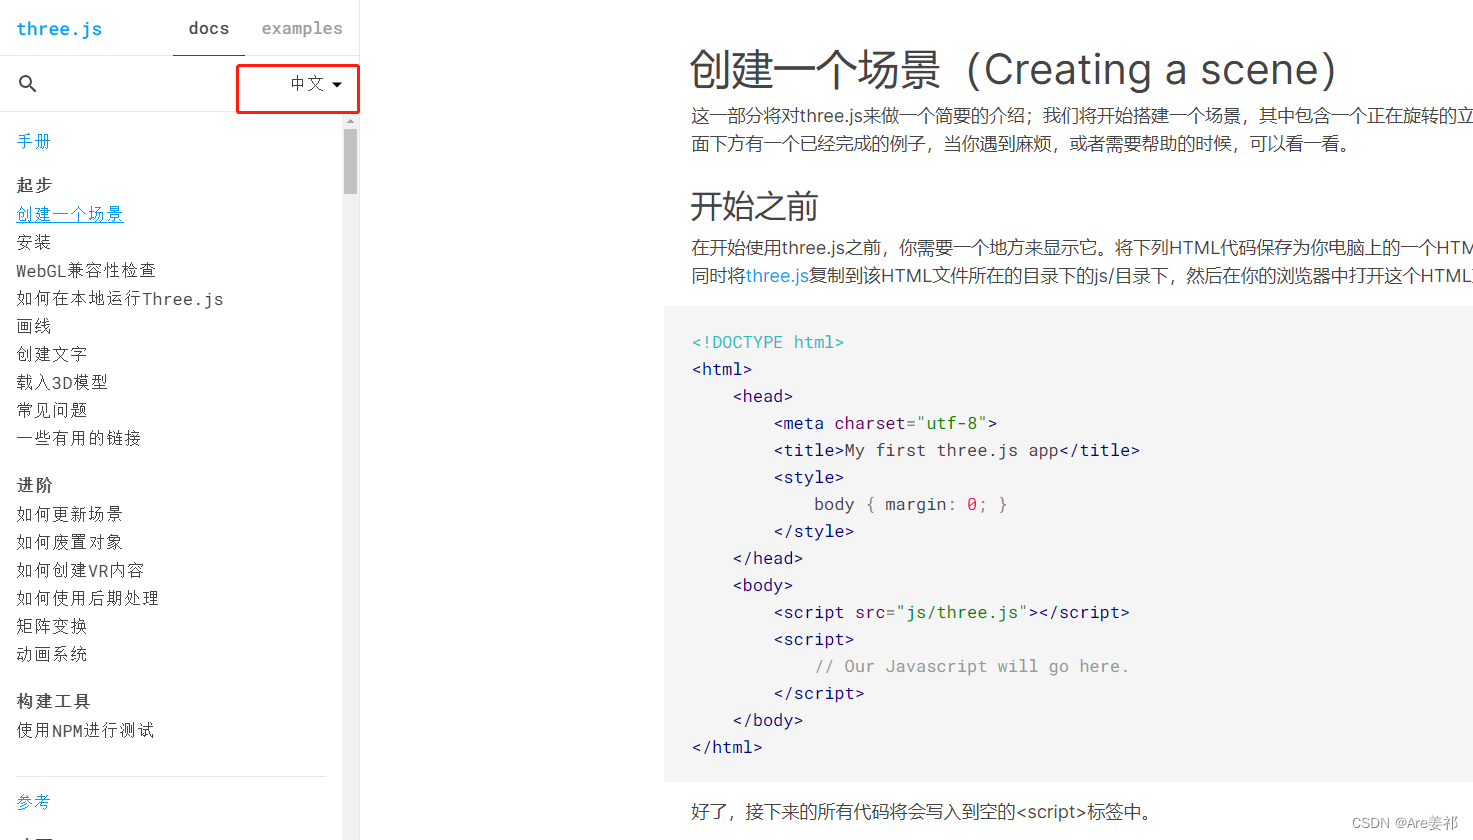Click the three.js logo
Viewport: 1473px width, 840px height.
click(x=59, y=28)
